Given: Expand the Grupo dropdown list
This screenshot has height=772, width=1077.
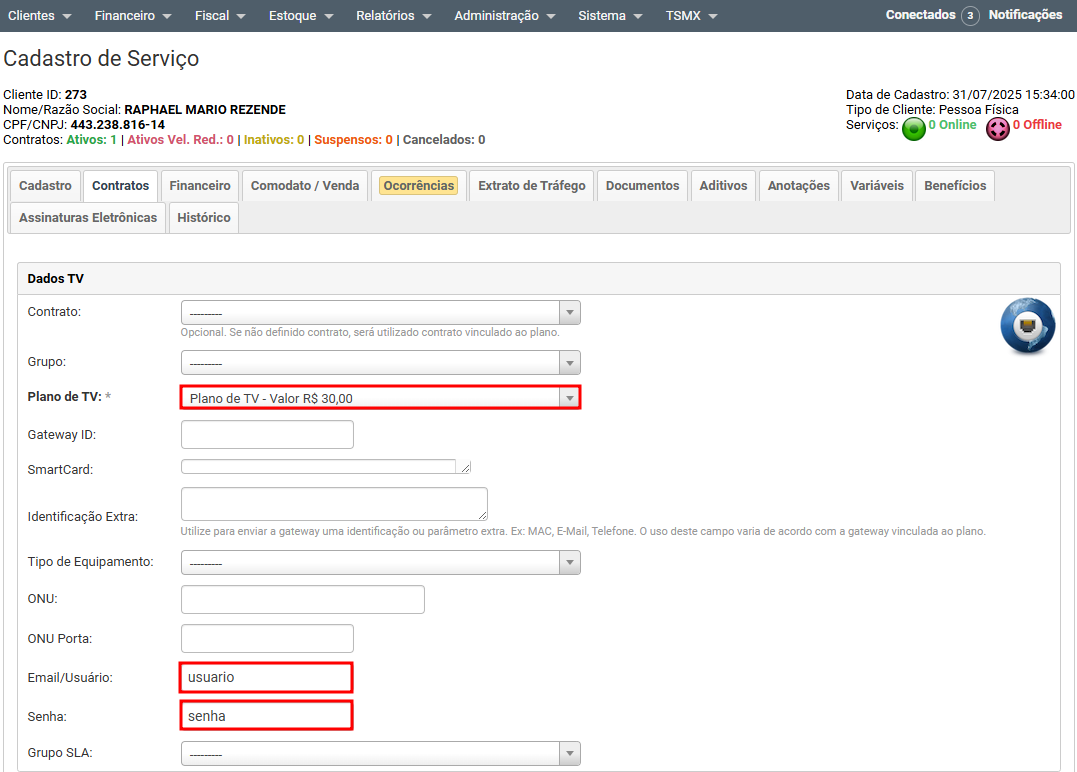Looking at the screenshot, I should pyautogui.click(x=380, y=363).
